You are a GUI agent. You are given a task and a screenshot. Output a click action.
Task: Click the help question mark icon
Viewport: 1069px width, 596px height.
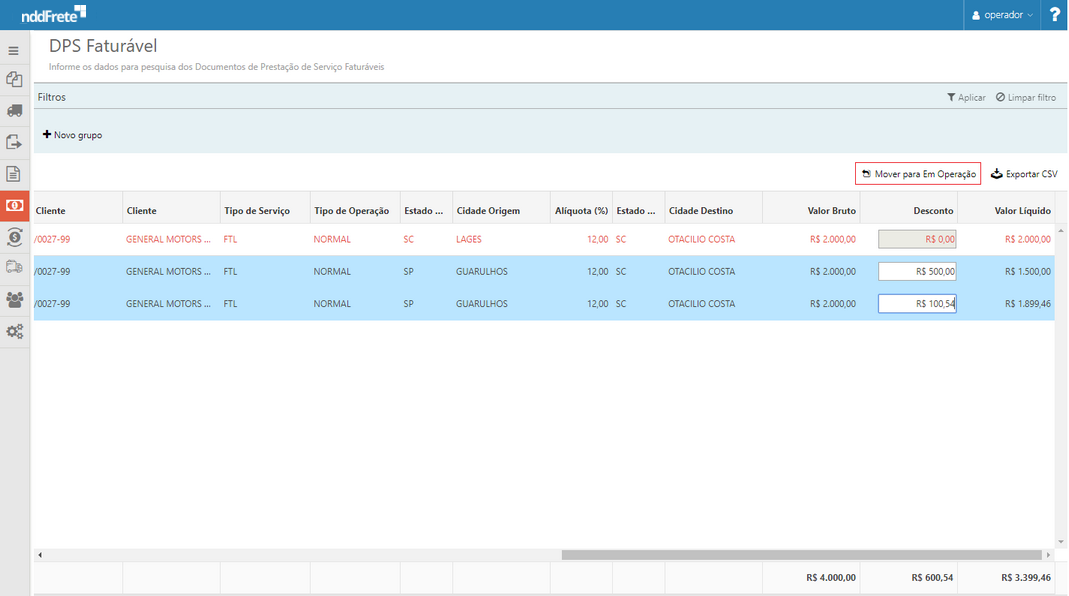tap(1054, 15)
